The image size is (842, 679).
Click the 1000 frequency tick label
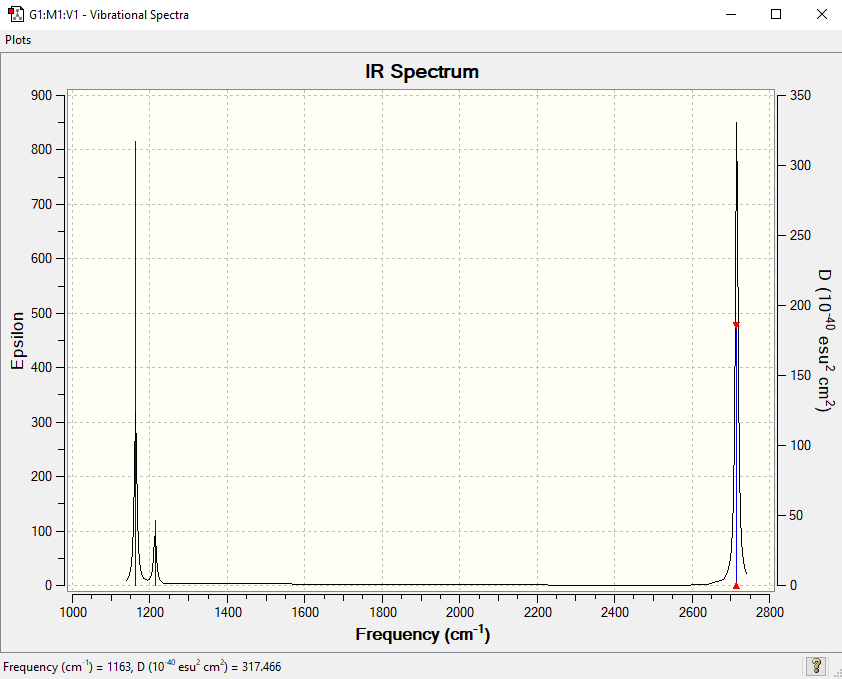pyautogui.click(x=73, y=612)
